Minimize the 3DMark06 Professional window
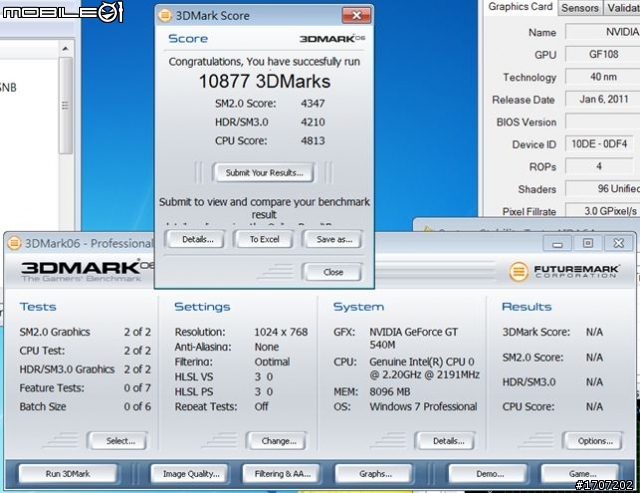The width and height of the screenshot is (640, 493). [557, 244]
